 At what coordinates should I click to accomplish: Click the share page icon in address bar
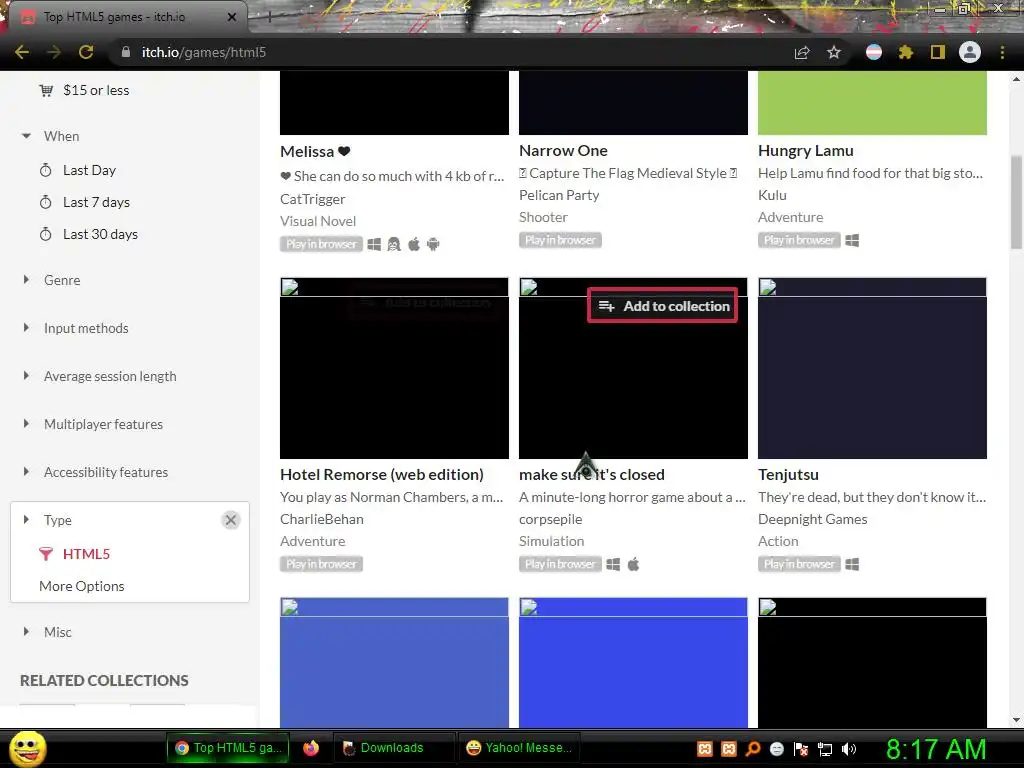(802, 52)
